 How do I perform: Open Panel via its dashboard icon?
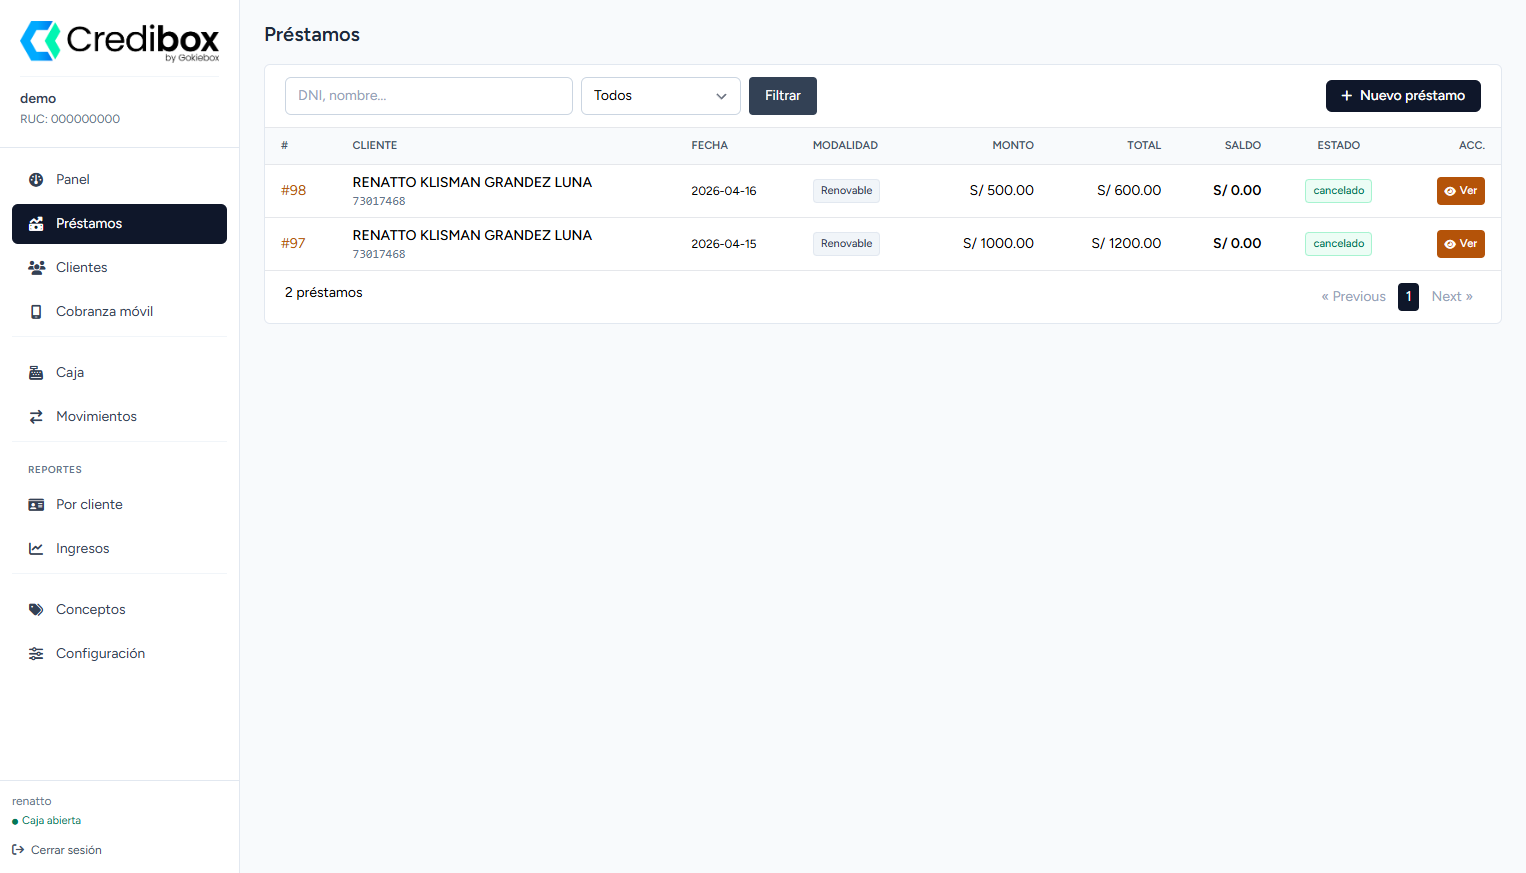click(36, 180)
